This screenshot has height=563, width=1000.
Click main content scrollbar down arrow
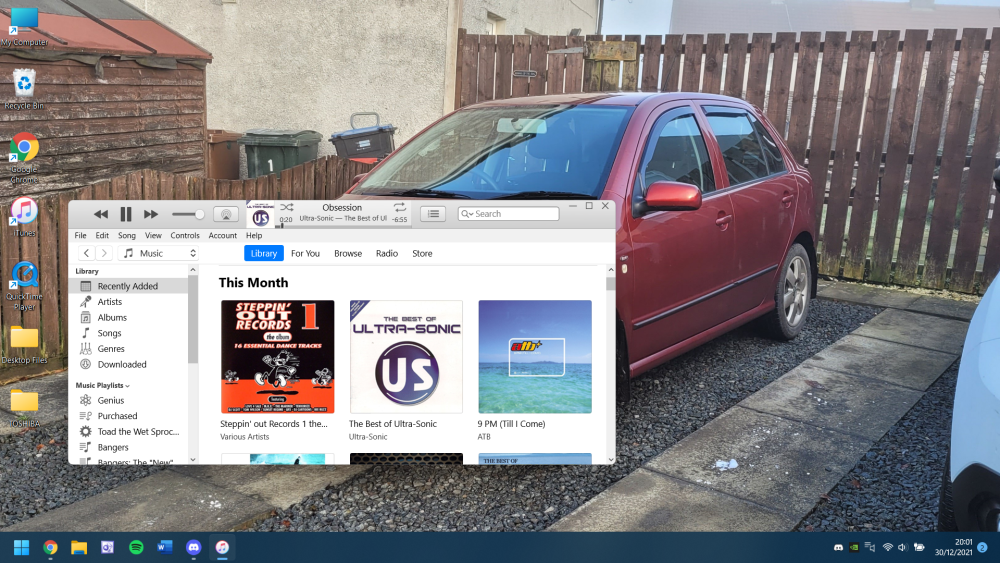610,459
